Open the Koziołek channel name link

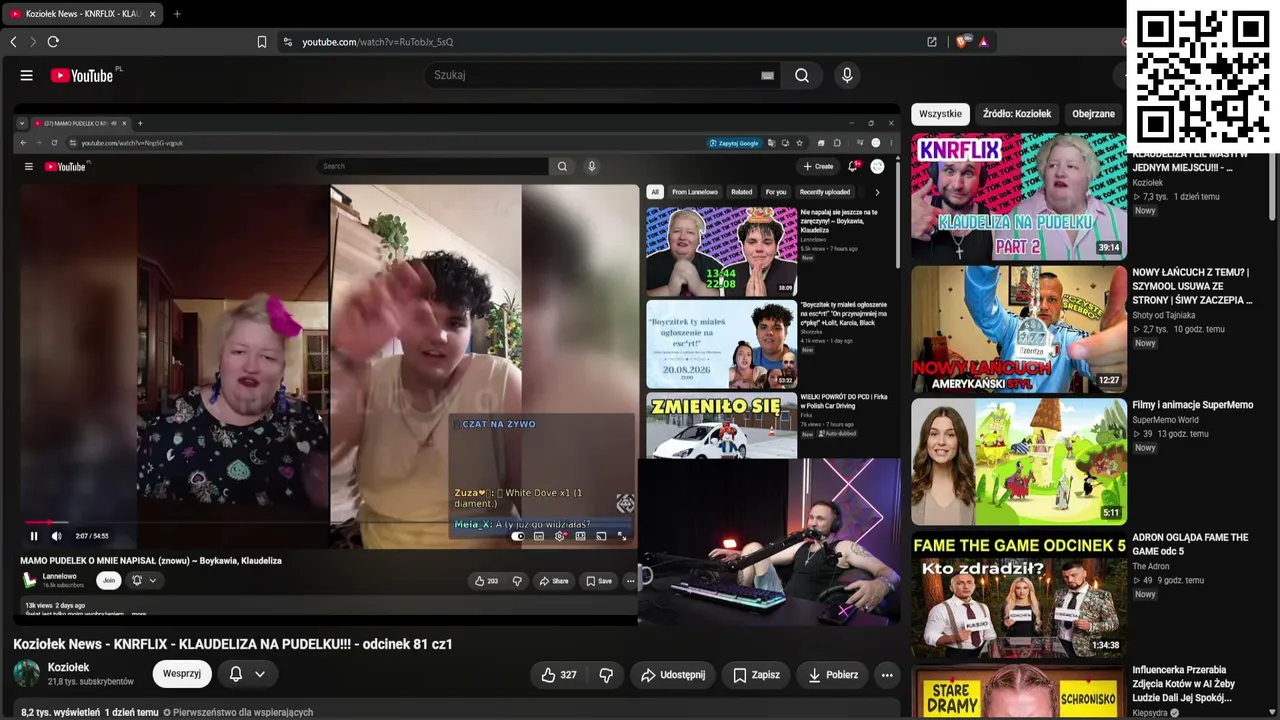[x=69, y=667]
